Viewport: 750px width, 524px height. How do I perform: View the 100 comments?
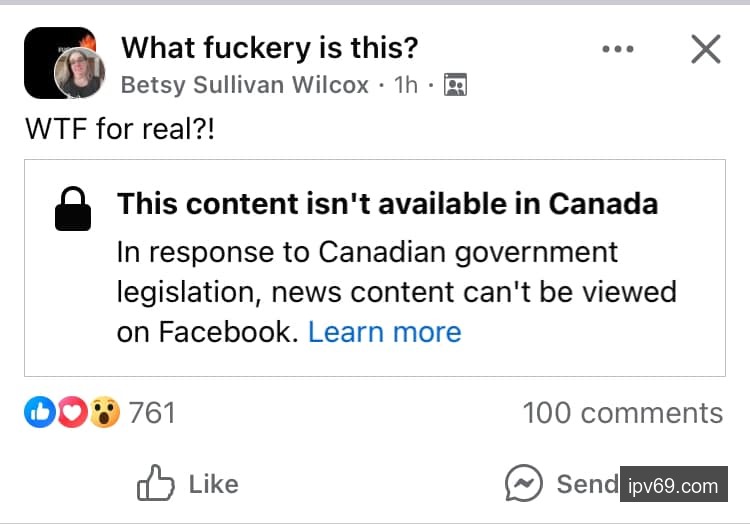click(x=622, y=413)
